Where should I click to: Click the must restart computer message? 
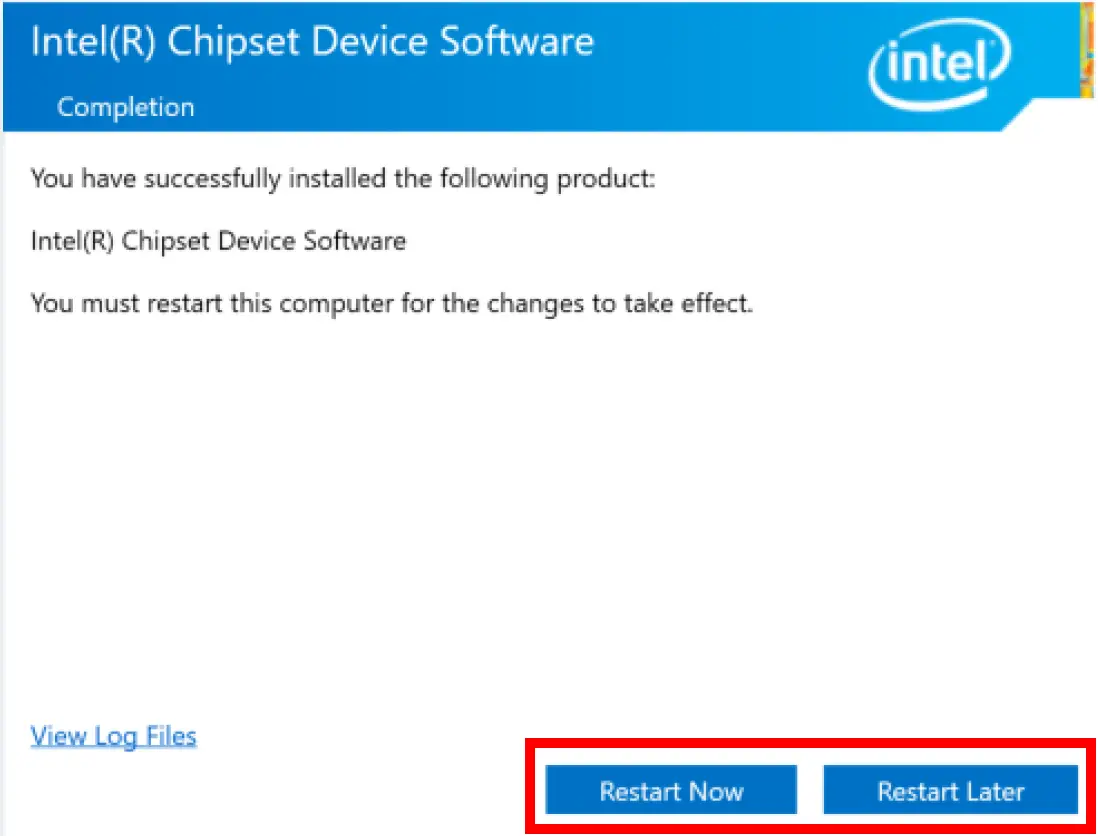click(391, 302)
